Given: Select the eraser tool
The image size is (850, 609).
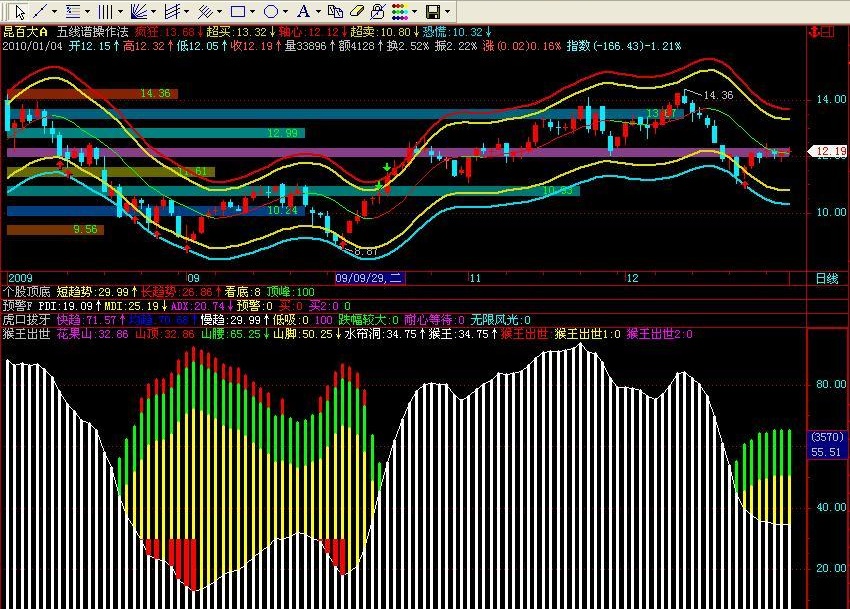Looking at the screenshot, I should tap(357, 11).
